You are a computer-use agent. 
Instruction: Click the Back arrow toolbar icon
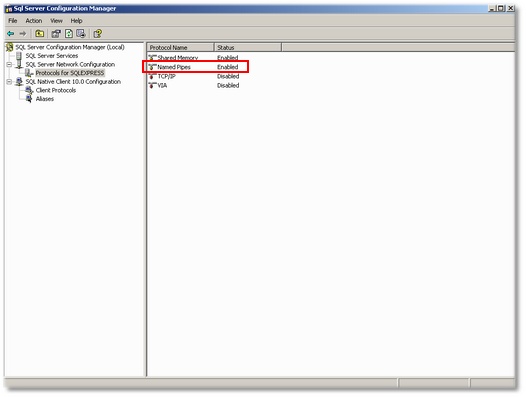tap(11, 34)
